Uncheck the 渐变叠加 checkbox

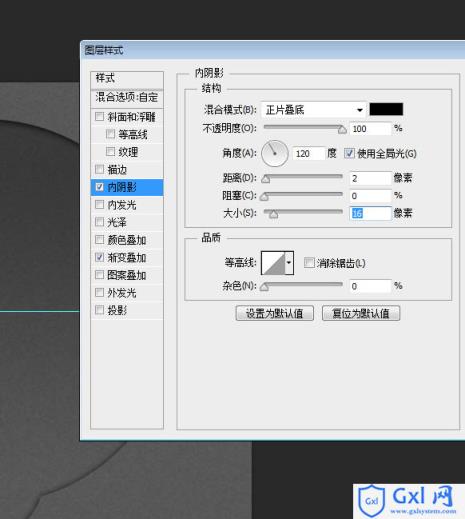[99, 257]
